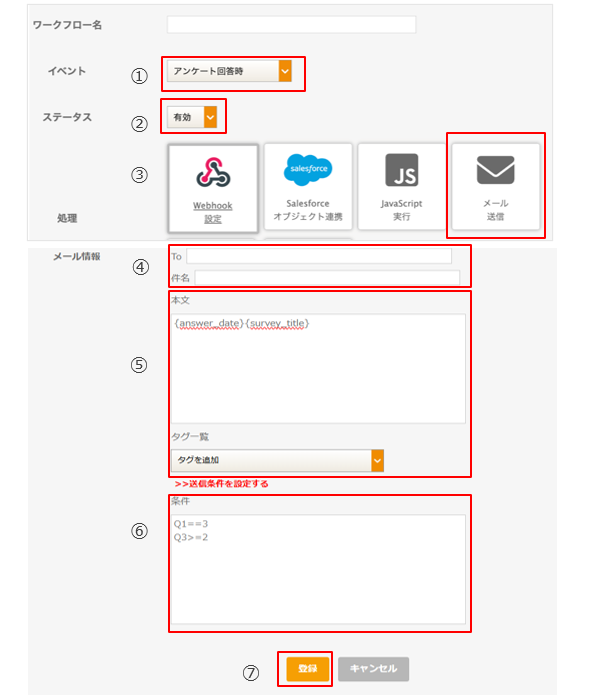Viewport: 592px width, 699px height.
Task: Open the イベント dropdown arrow
Action: coord(285,71)
